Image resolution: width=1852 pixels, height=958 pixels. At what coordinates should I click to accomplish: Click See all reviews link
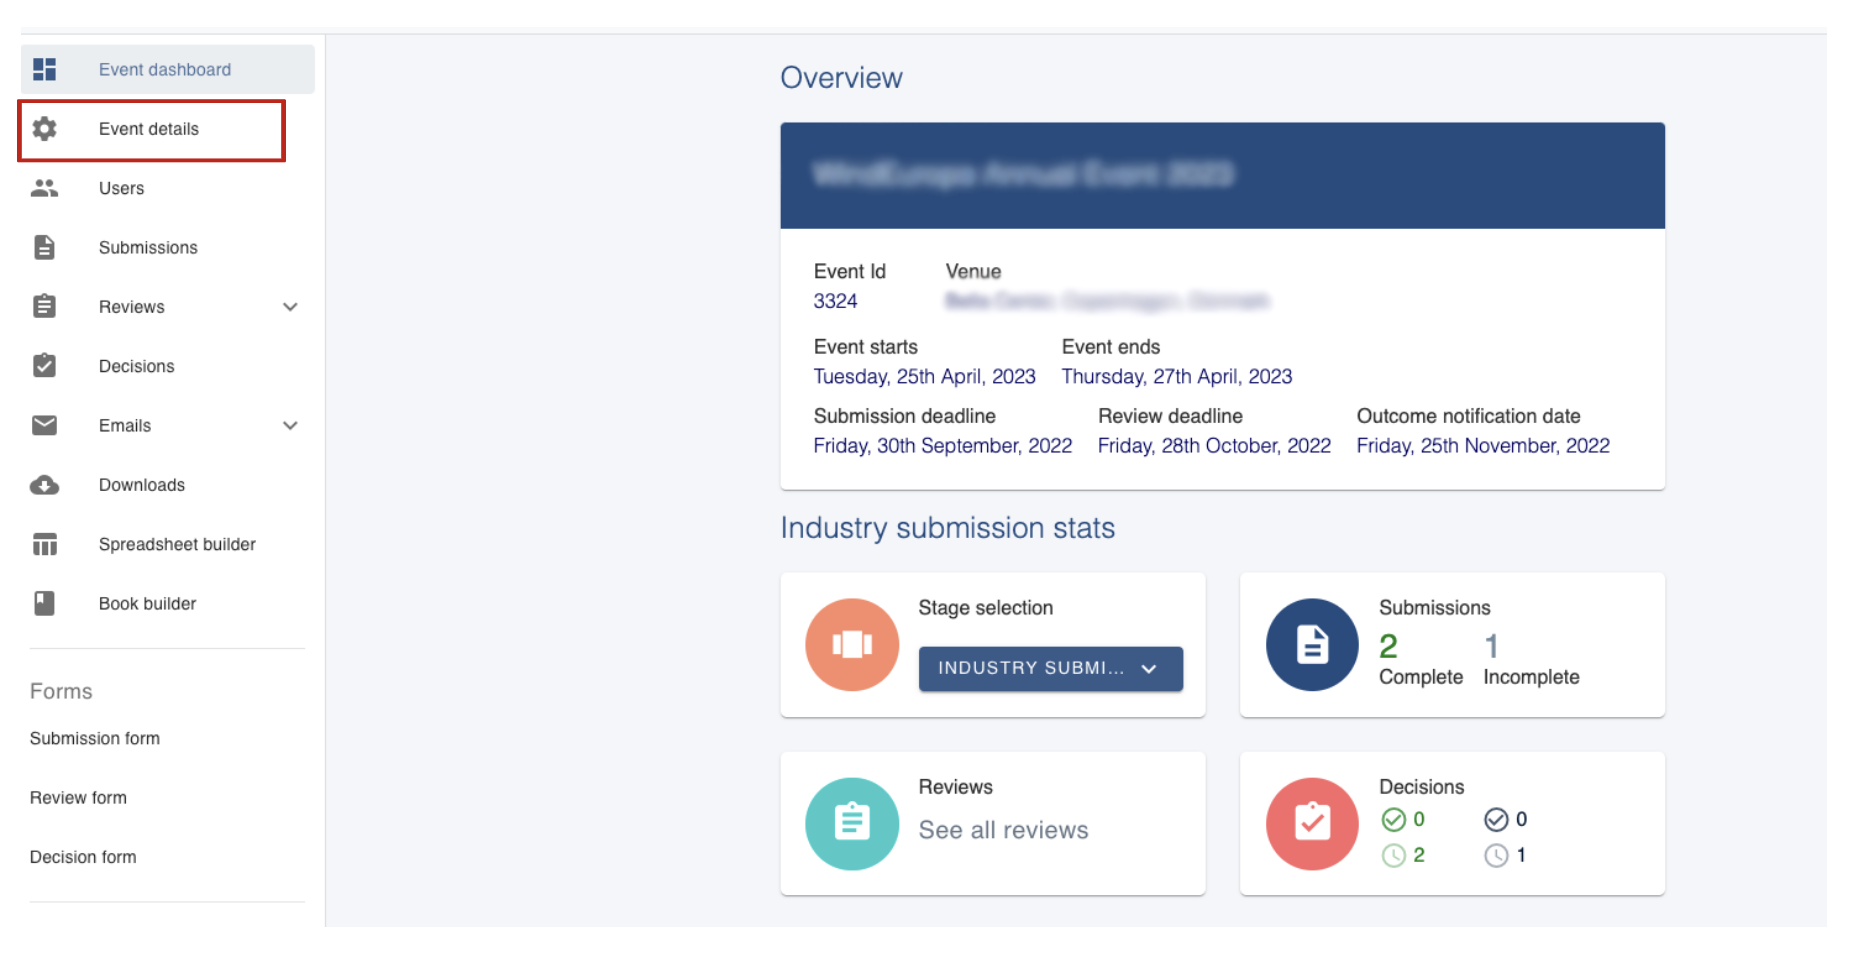click(x=1003, y=830)
